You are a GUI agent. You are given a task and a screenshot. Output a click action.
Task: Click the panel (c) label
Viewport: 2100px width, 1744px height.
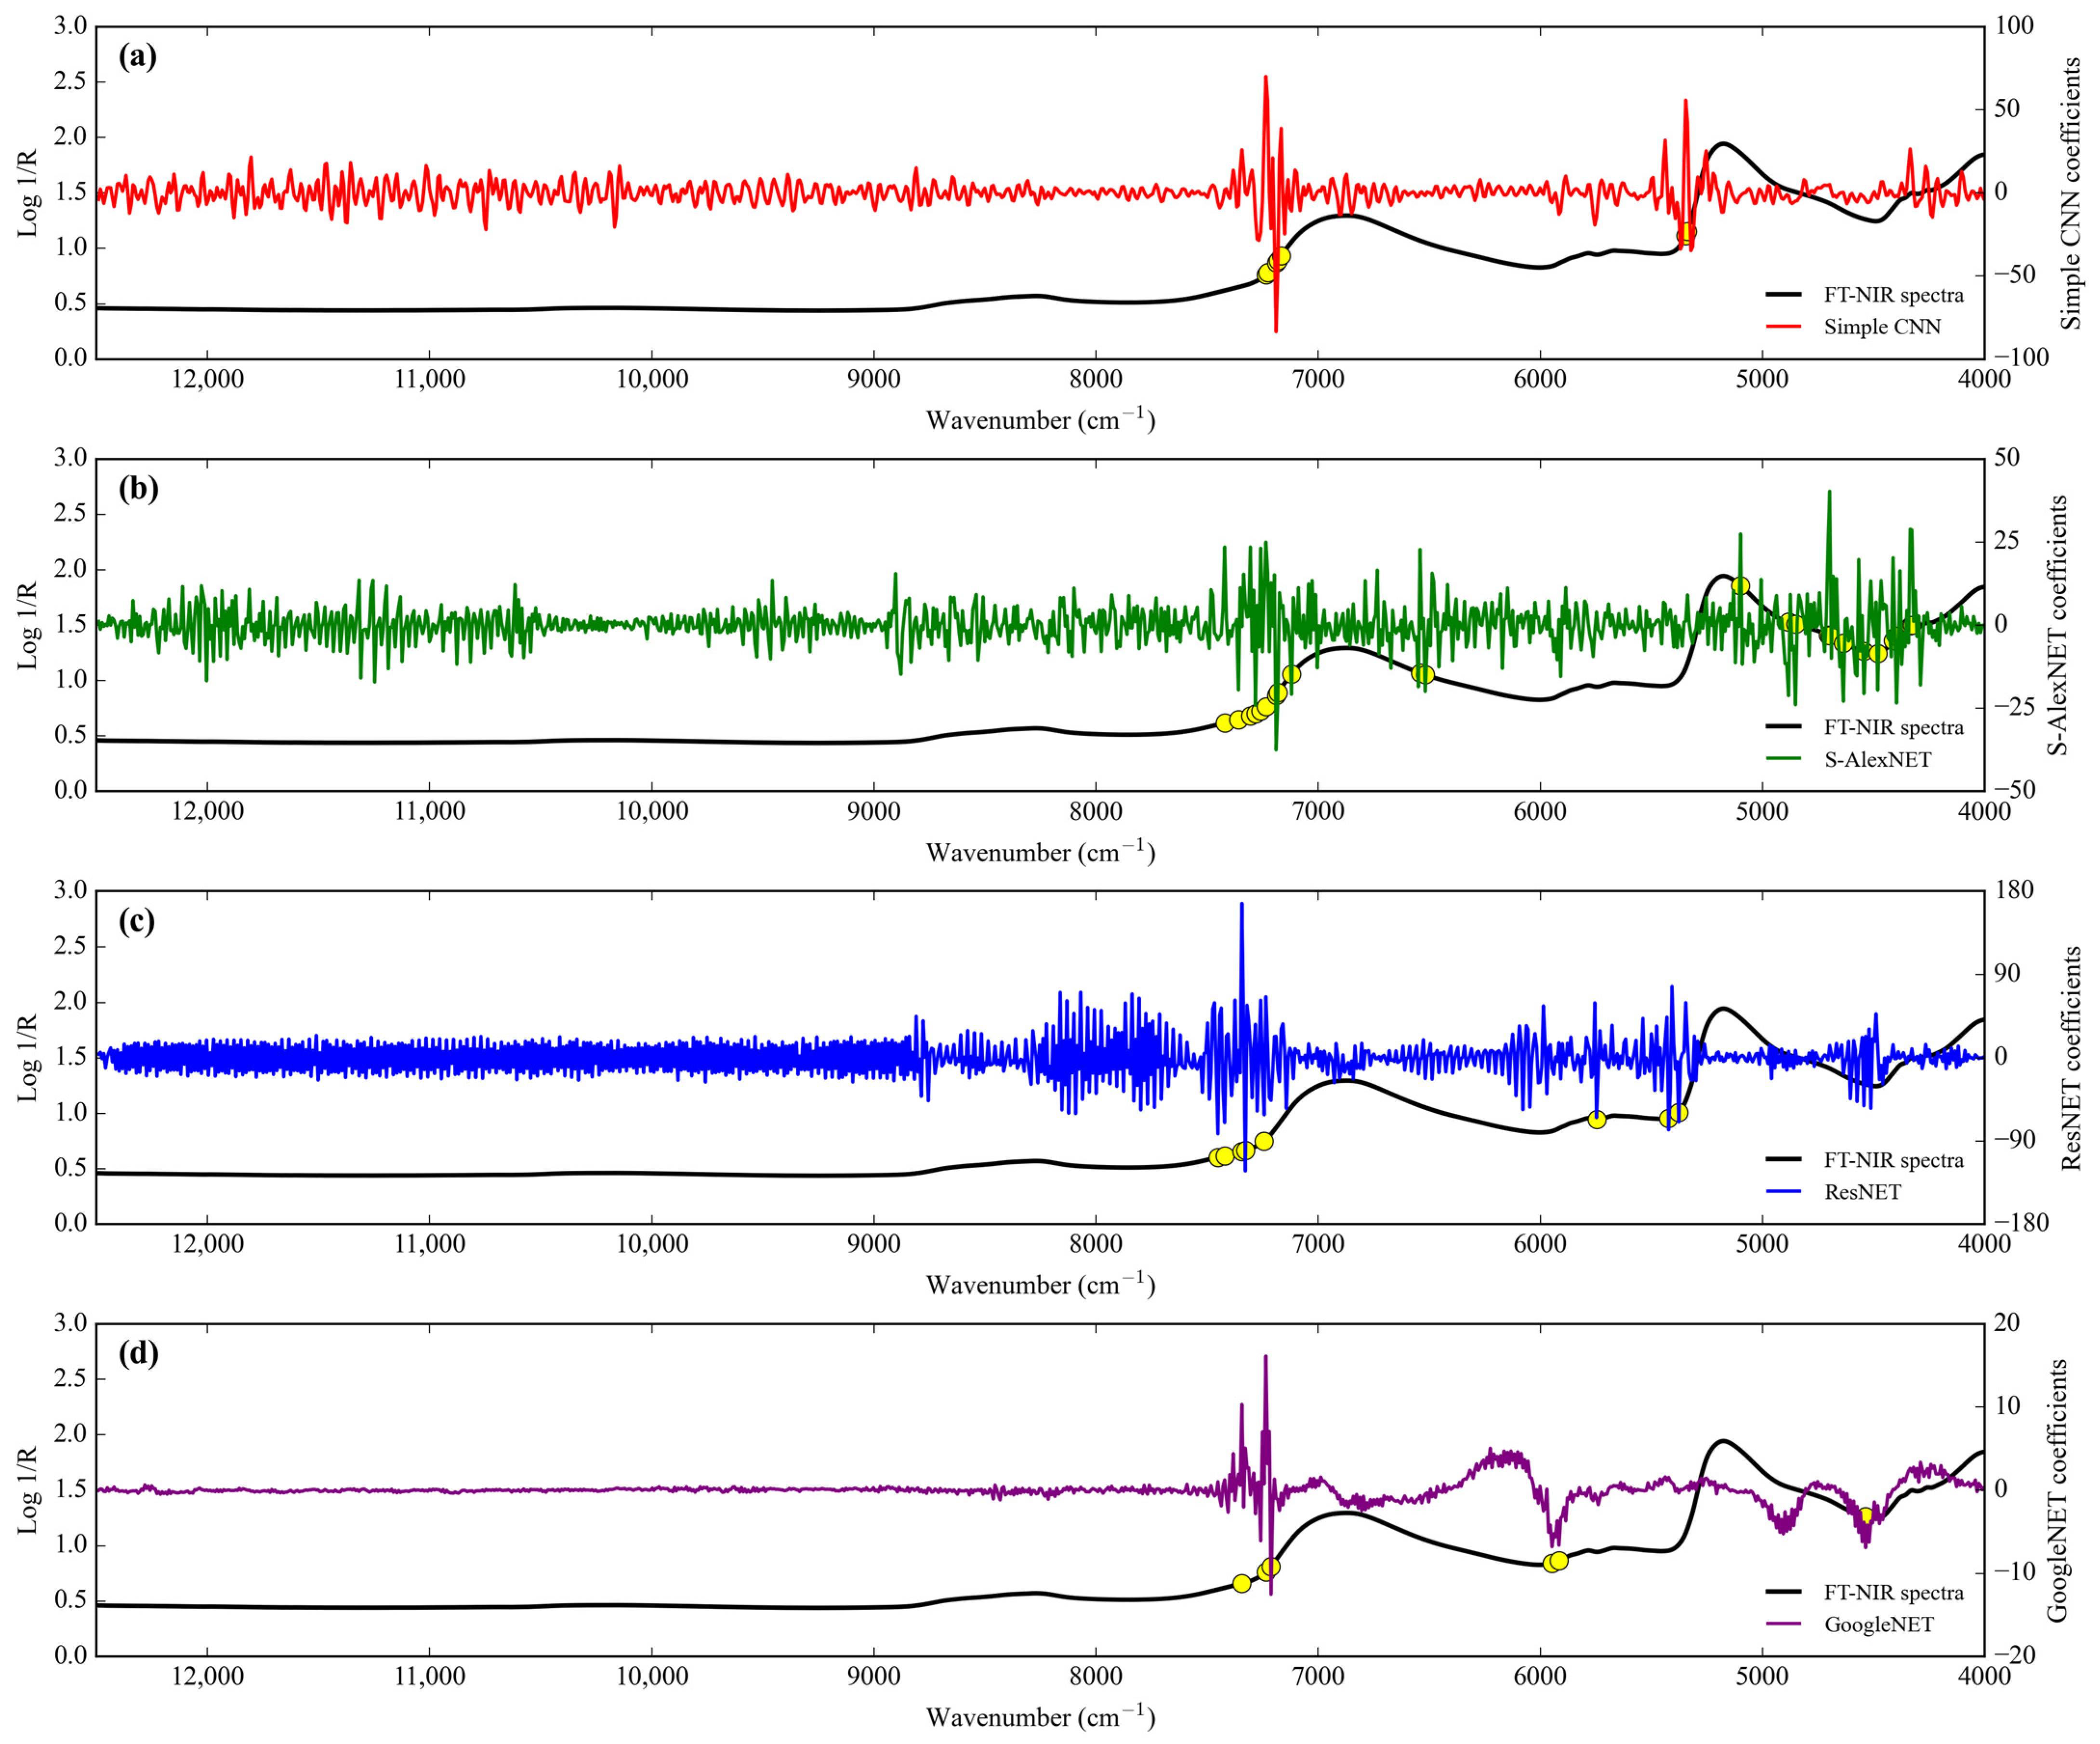pos(137,921)
